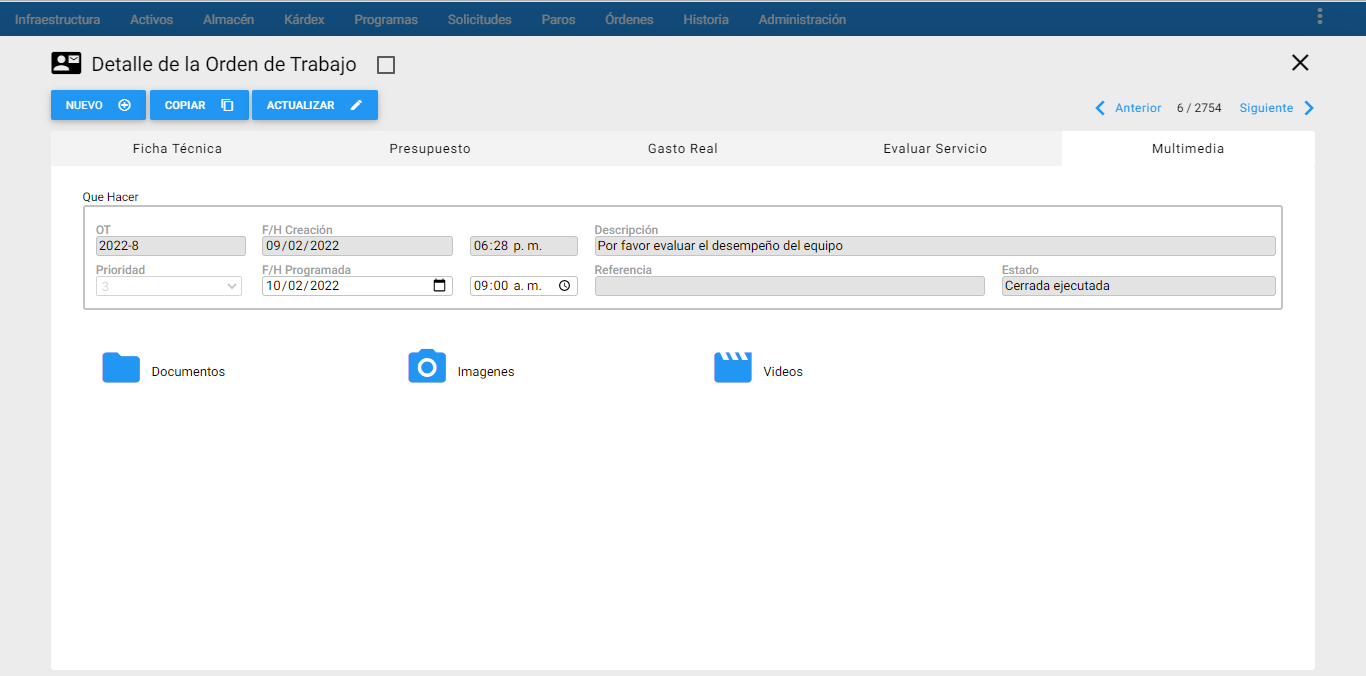The height and width of the screenshot is (676, 1366).
Task: Open the Administración menu
Action: click(802, 19)
